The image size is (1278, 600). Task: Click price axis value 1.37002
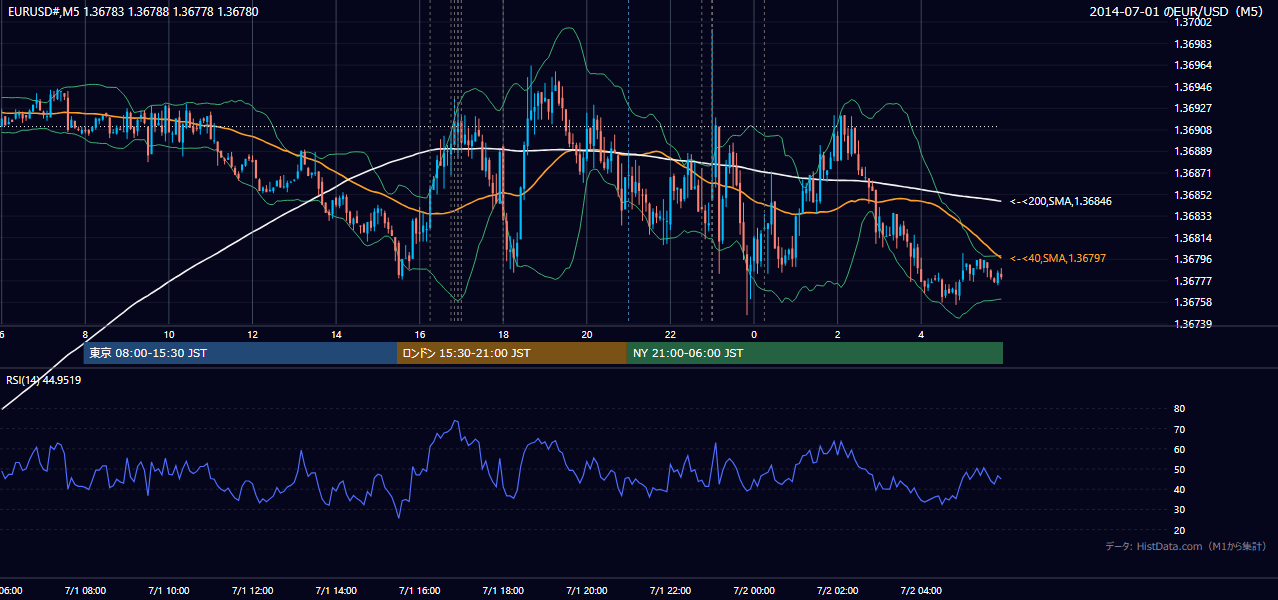click(x=1193, y=23)
